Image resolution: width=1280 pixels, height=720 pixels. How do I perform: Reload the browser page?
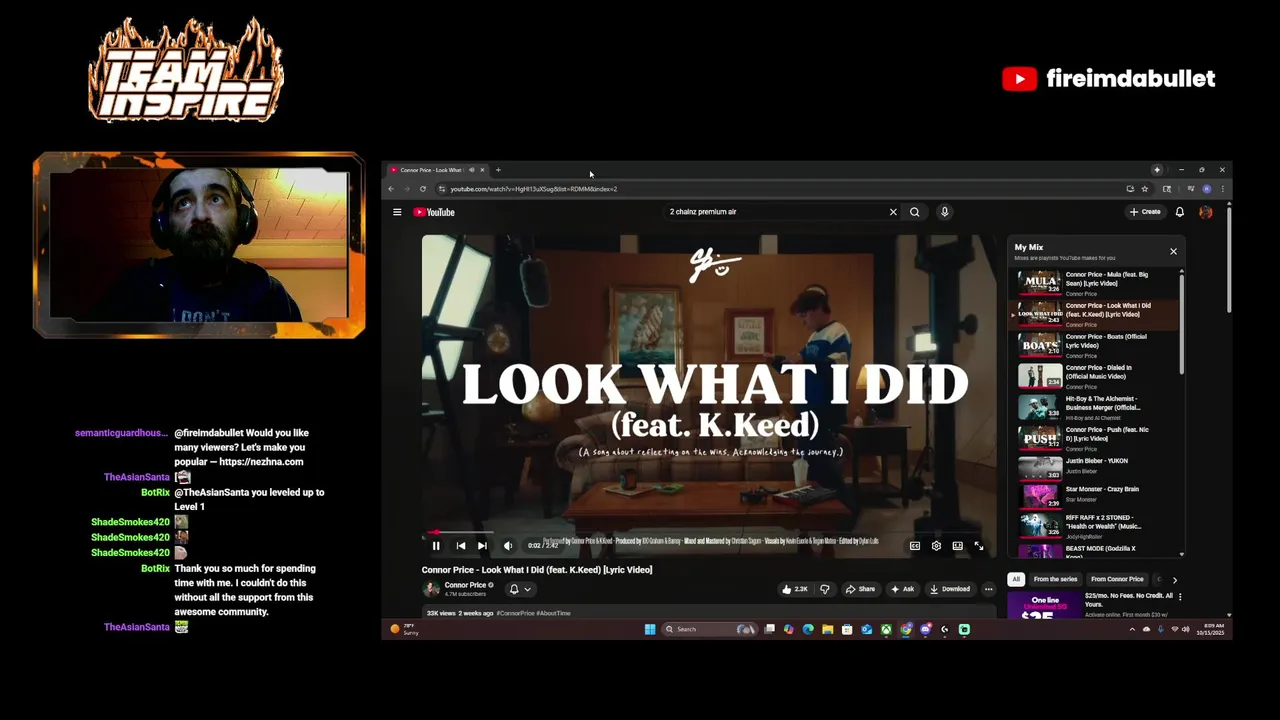[423, 189]
